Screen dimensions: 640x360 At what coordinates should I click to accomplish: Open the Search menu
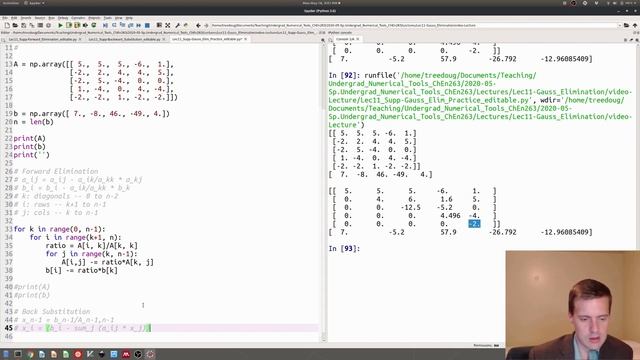[x=26, y=18]
